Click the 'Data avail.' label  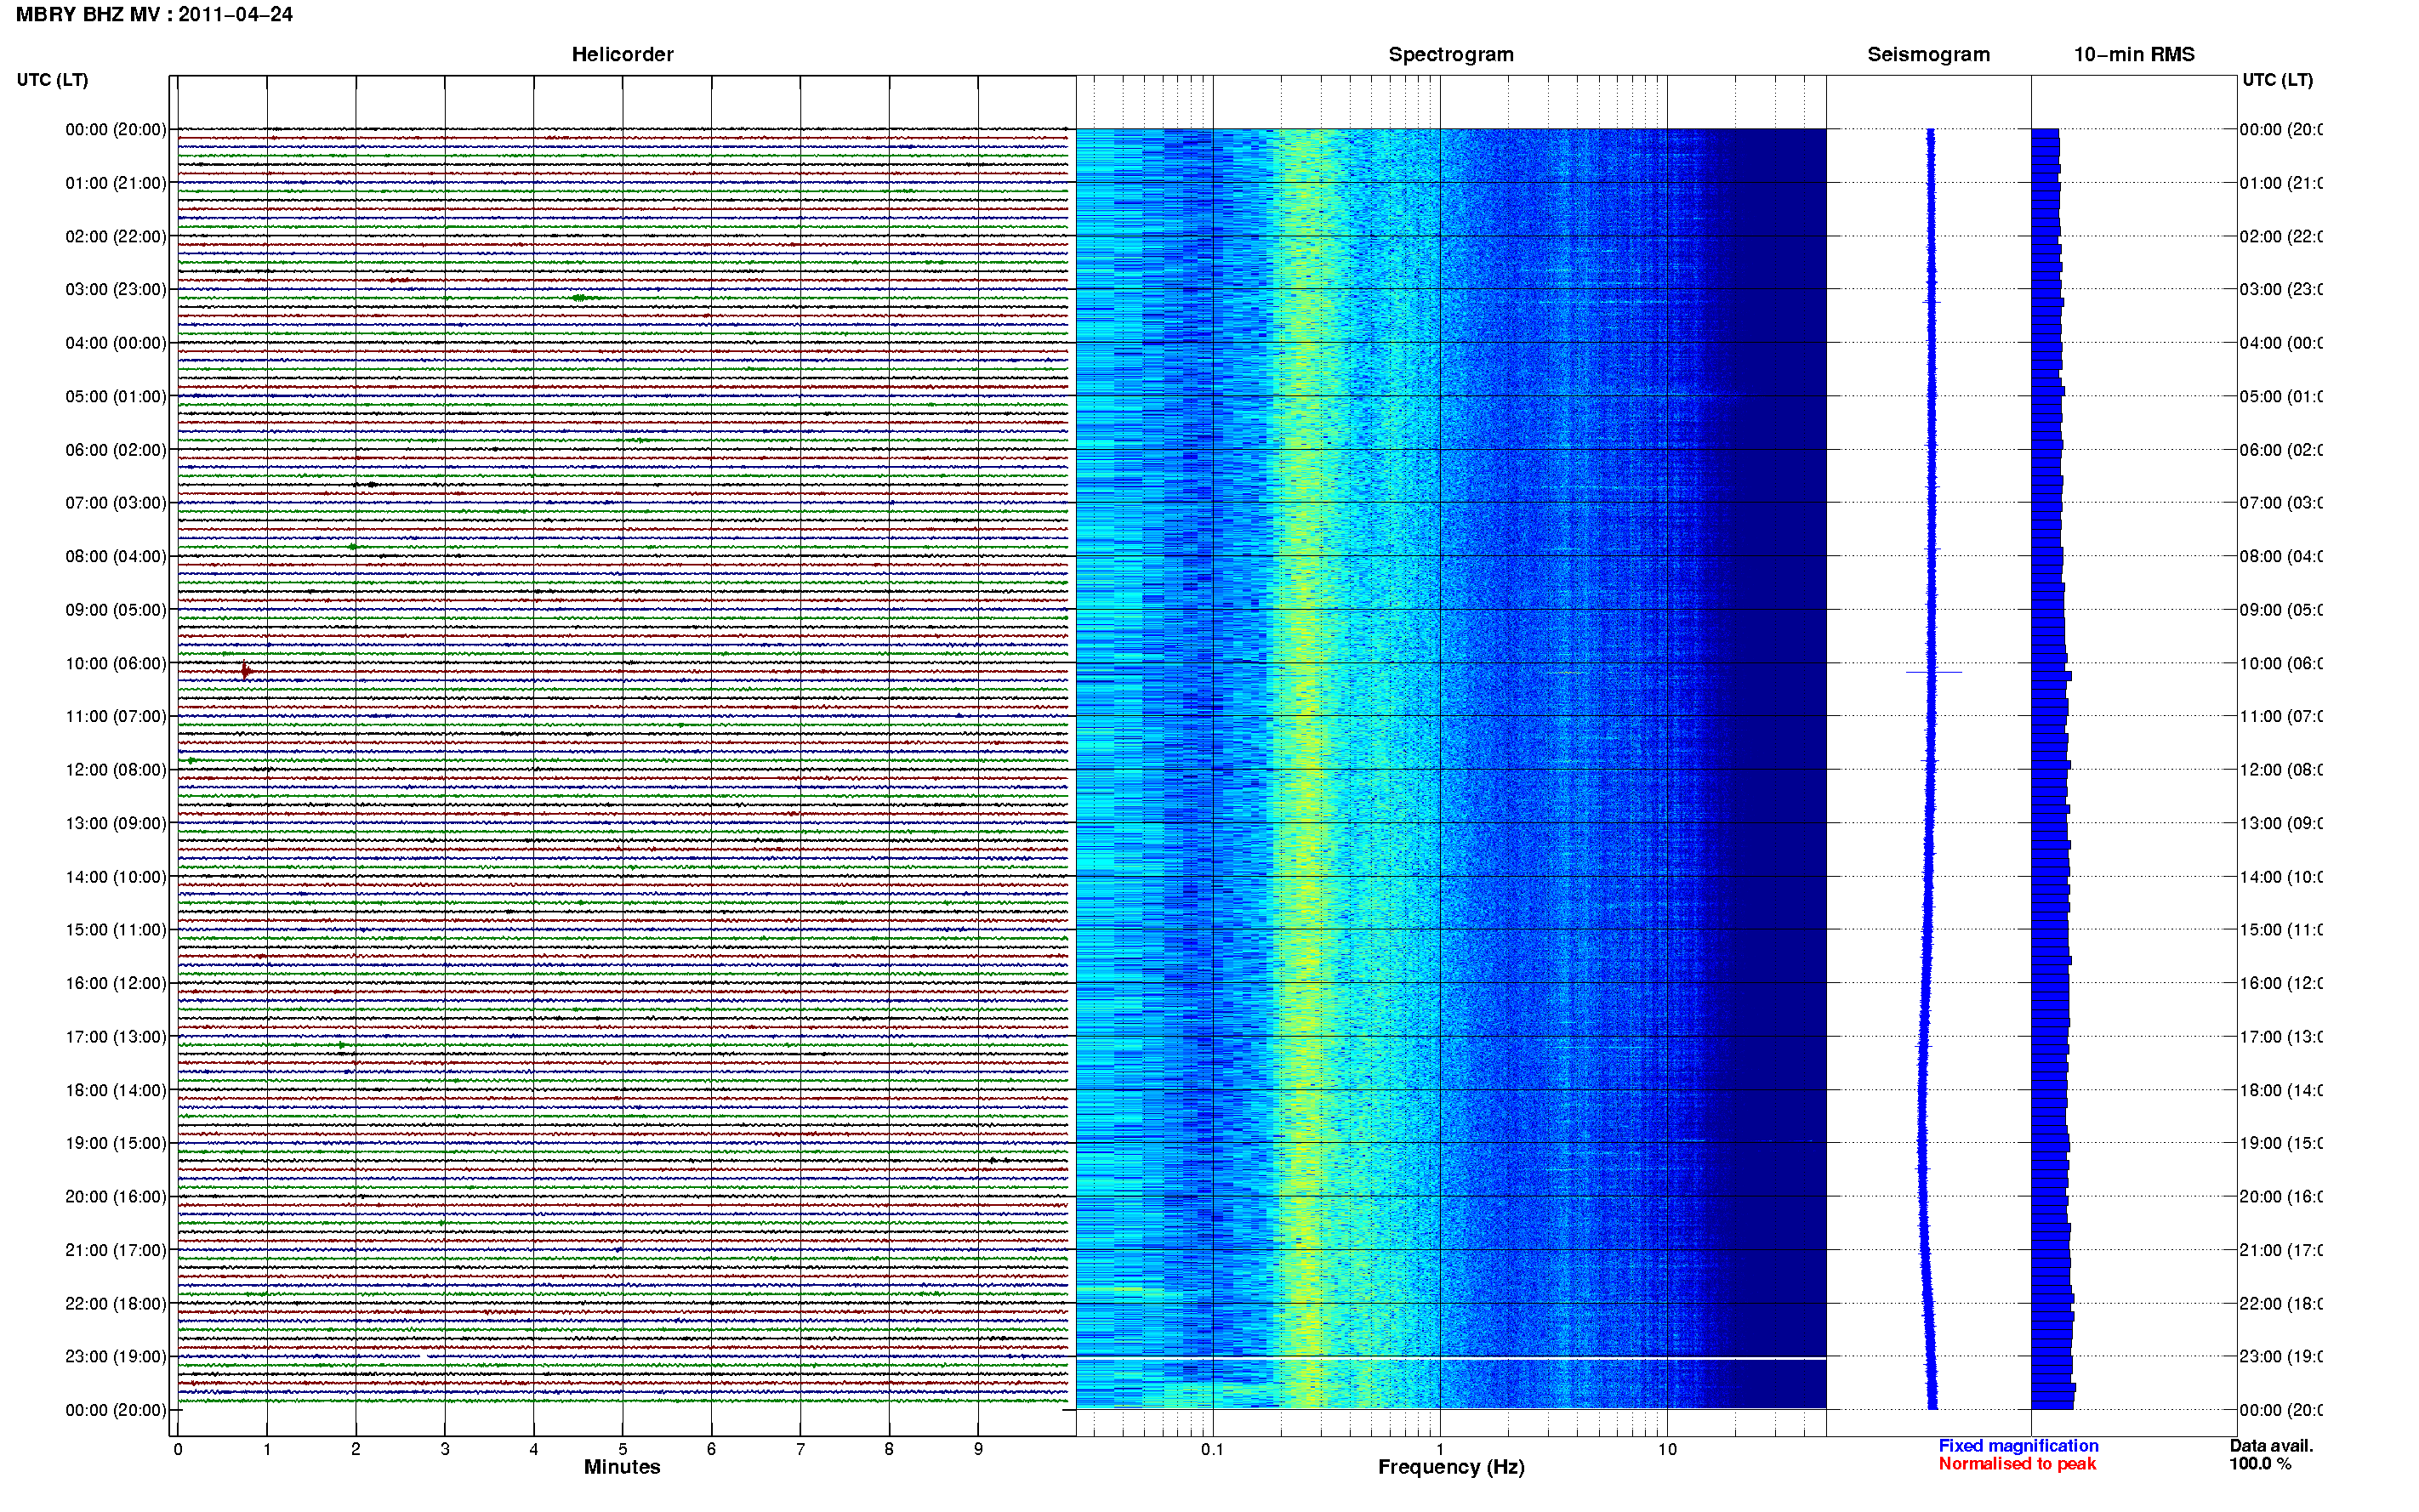point(2271,1447)
